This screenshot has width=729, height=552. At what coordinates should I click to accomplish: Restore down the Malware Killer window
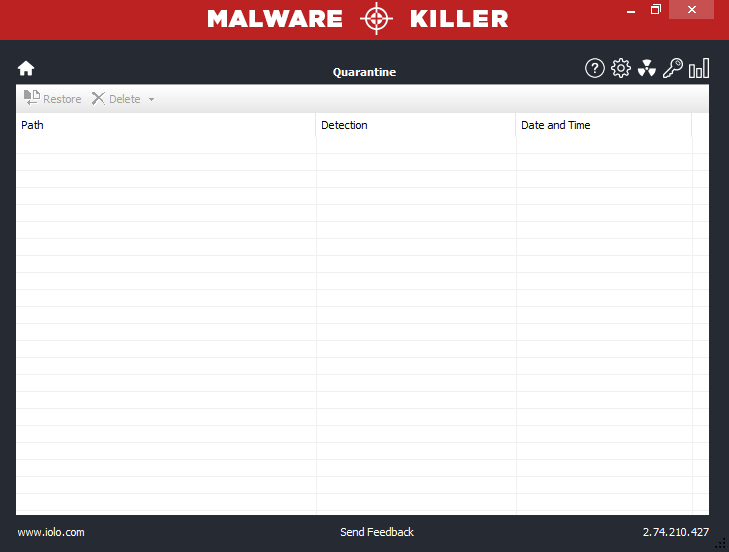(656, 10)
